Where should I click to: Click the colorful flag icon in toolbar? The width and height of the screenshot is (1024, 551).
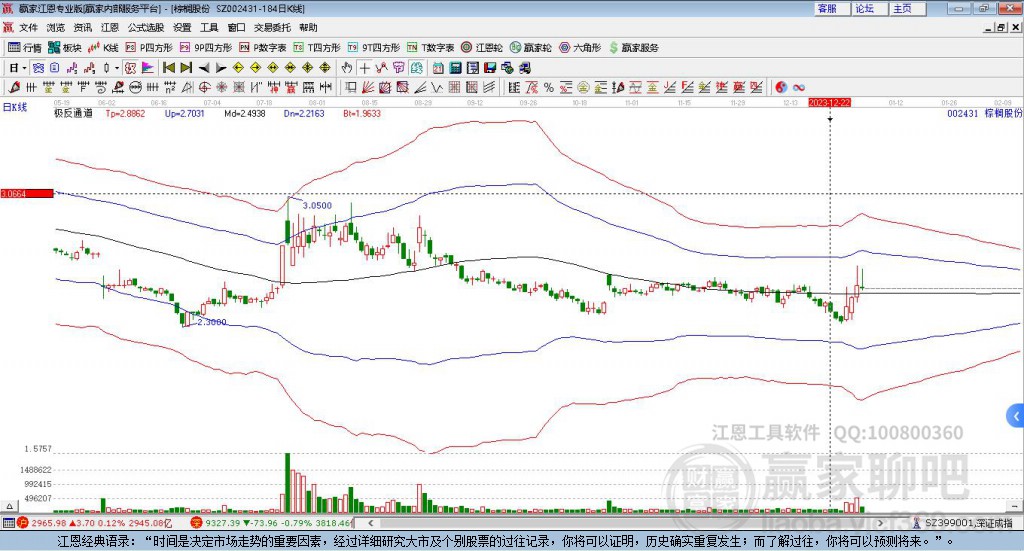click(x=148, y=68)
